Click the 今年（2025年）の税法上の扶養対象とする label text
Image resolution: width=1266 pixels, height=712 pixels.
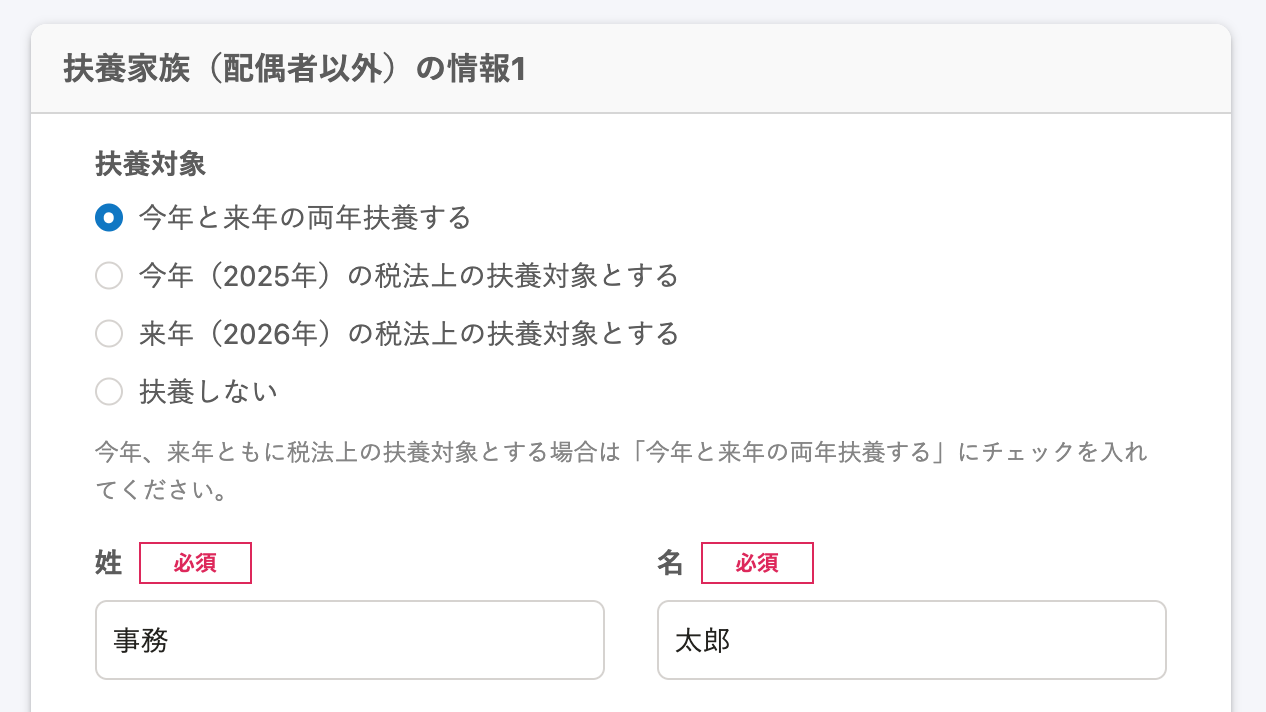[x=408, y=276]
